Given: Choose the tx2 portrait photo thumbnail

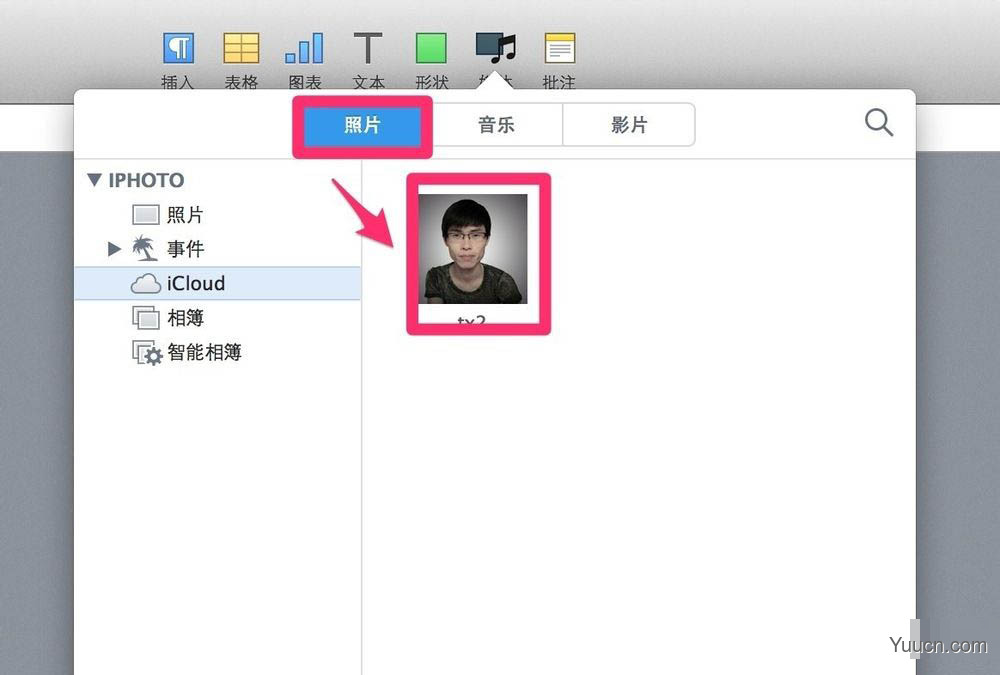Looking at the screenshot, I should pyautogui.click(x=473, y=249).
